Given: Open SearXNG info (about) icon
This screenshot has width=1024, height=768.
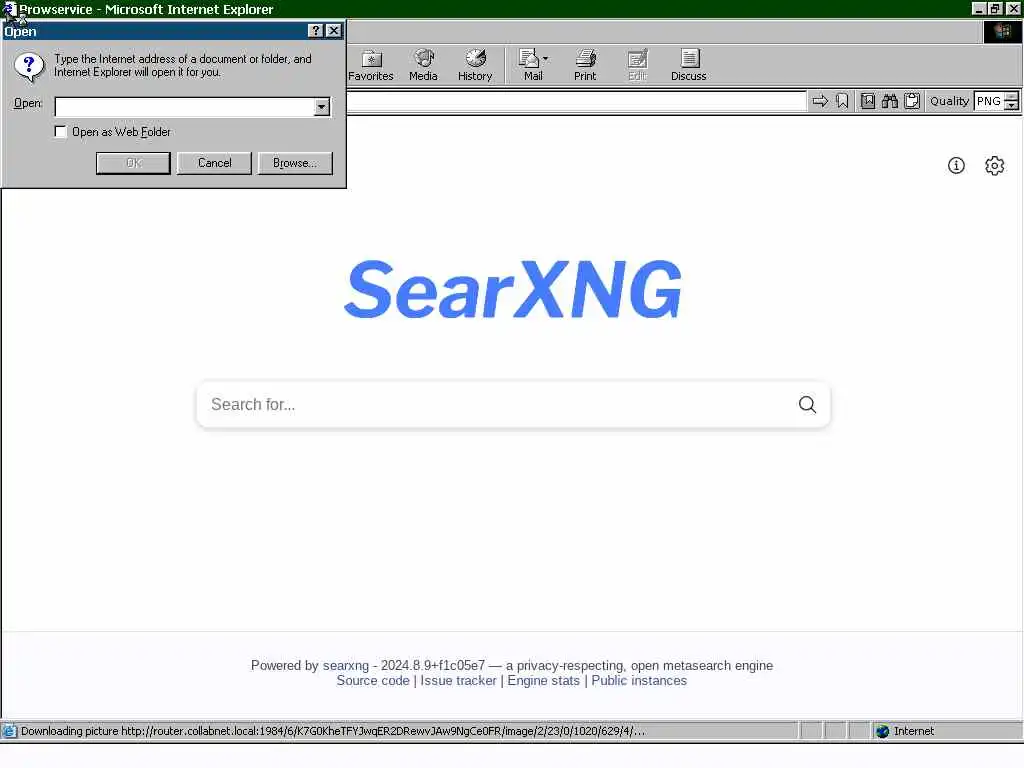Looking at the screenshot, I should pyautogui.click(x=956, y=166).
